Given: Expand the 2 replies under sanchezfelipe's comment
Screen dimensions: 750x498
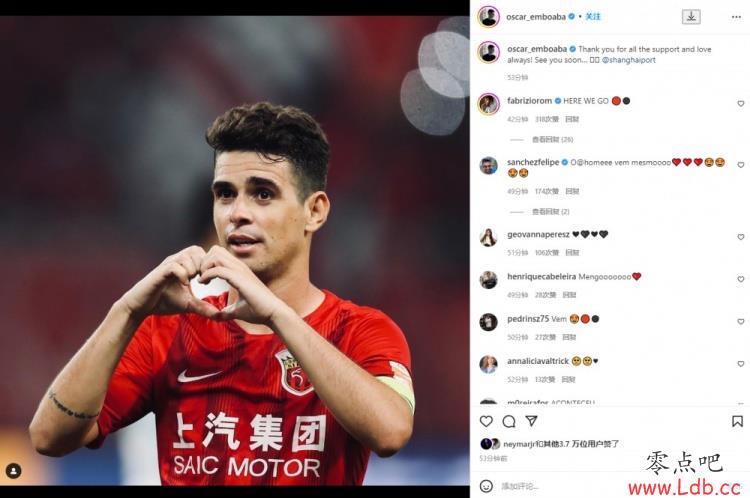Looking at the screenshot, I should [551, 211].
